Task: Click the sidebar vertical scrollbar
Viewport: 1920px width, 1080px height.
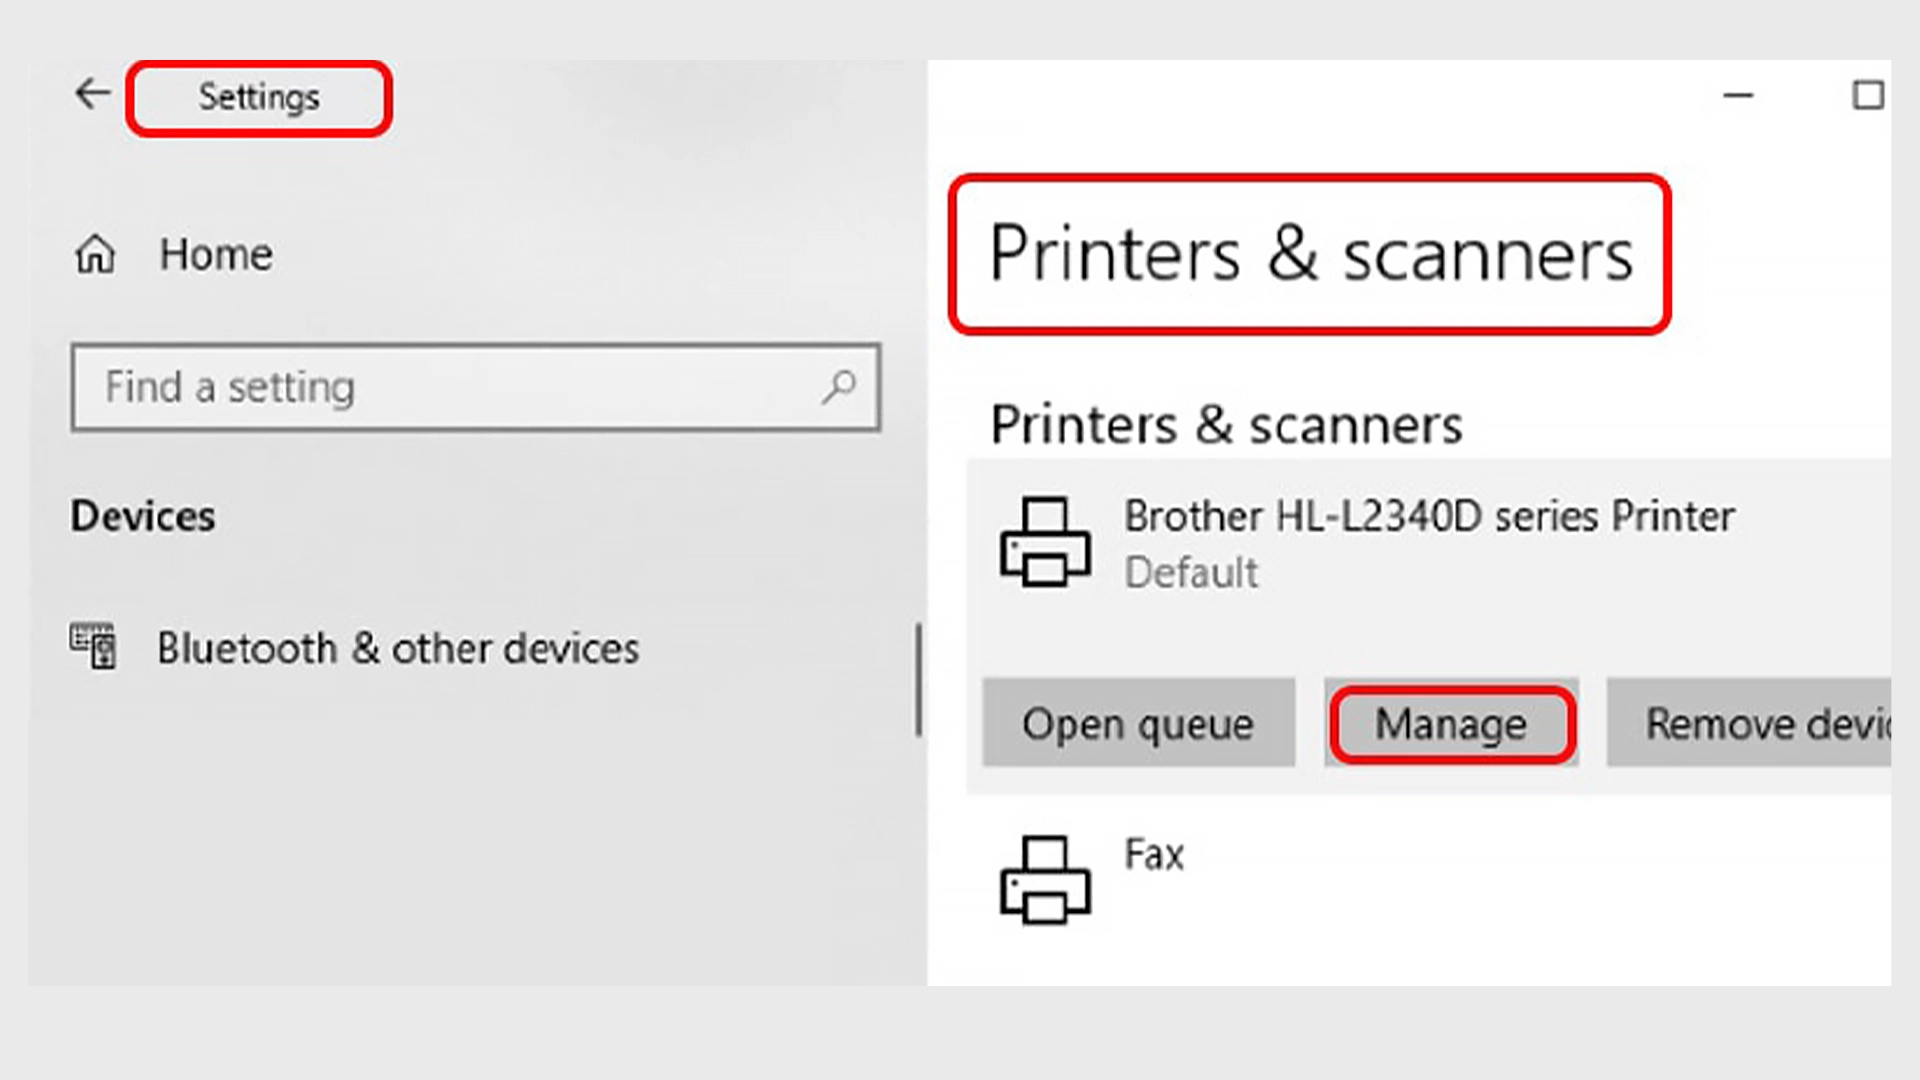Action: 918,680
